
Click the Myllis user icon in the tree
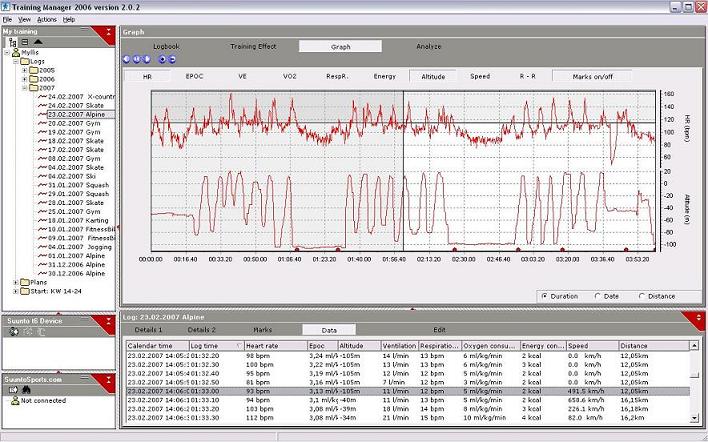16,53
